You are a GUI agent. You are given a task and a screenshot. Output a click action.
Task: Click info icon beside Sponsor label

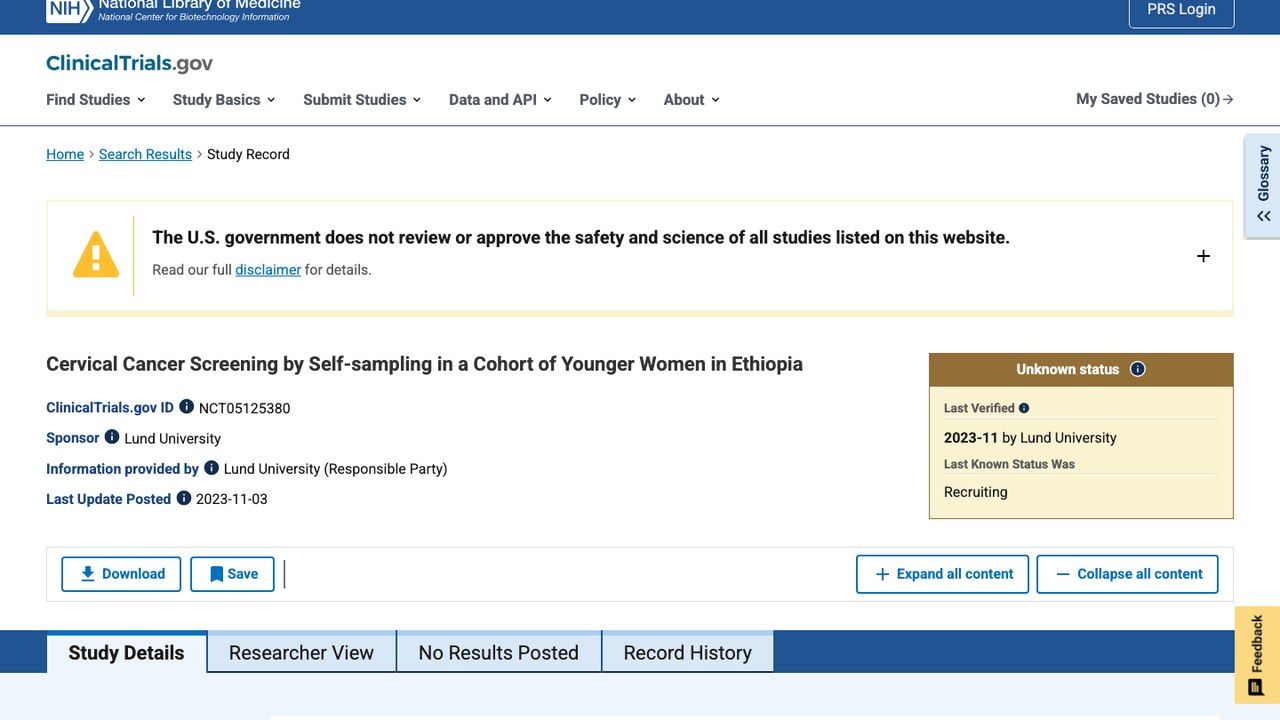(x=112, y=437)
